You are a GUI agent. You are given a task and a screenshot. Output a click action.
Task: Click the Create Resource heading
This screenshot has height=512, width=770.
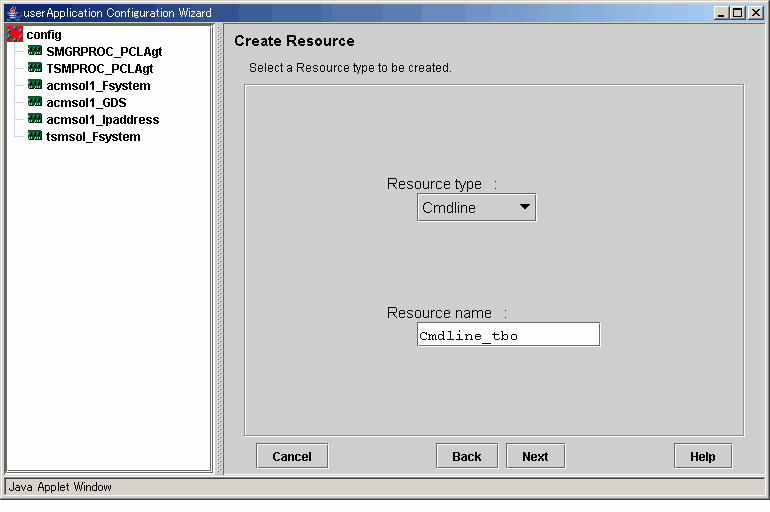click(294, 41)
